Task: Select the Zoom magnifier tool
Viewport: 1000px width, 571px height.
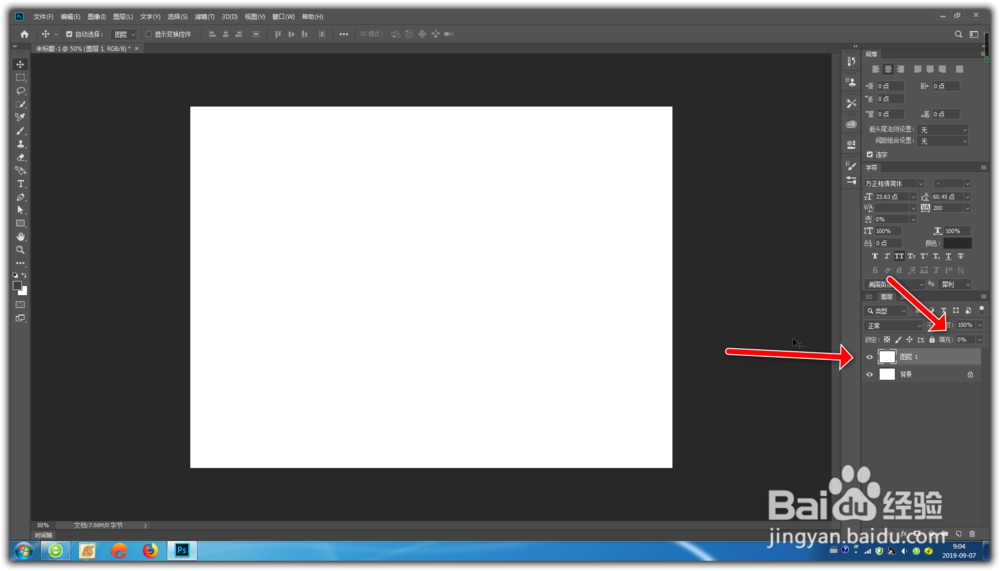Action: (x=20, y=250)
